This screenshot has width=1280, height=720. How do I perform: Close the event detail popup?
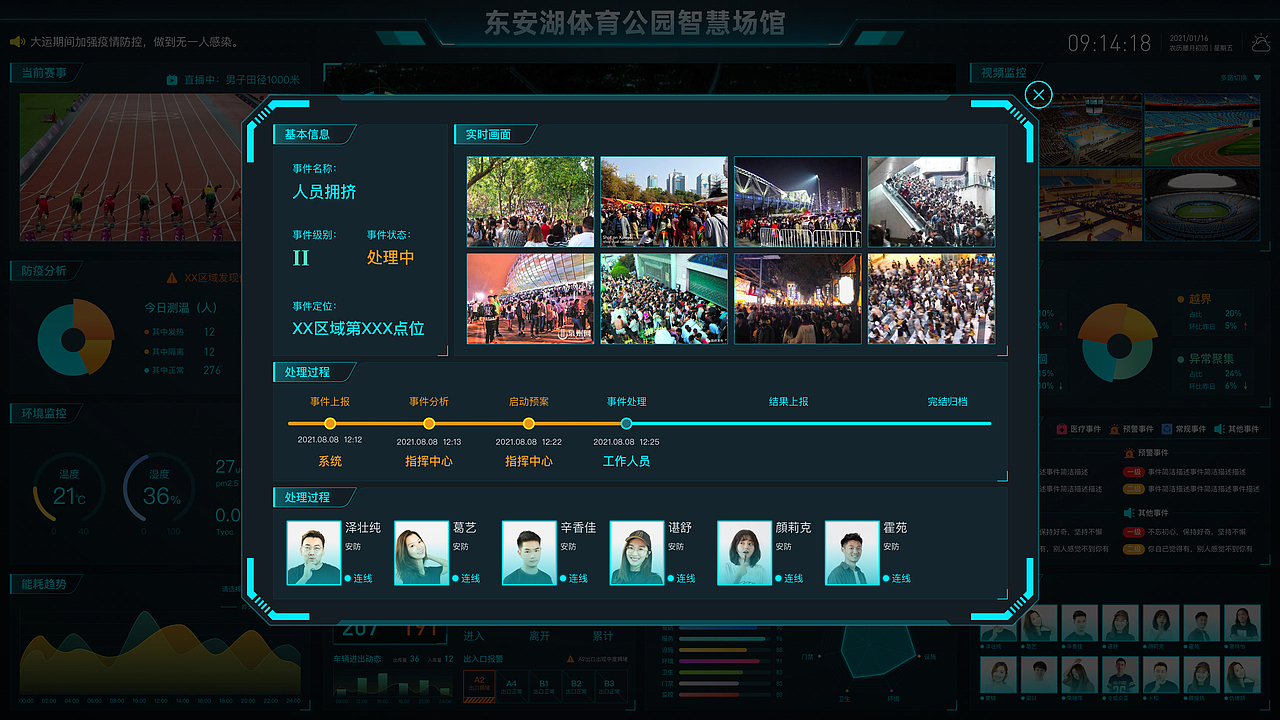click(x=1039, y=95)
